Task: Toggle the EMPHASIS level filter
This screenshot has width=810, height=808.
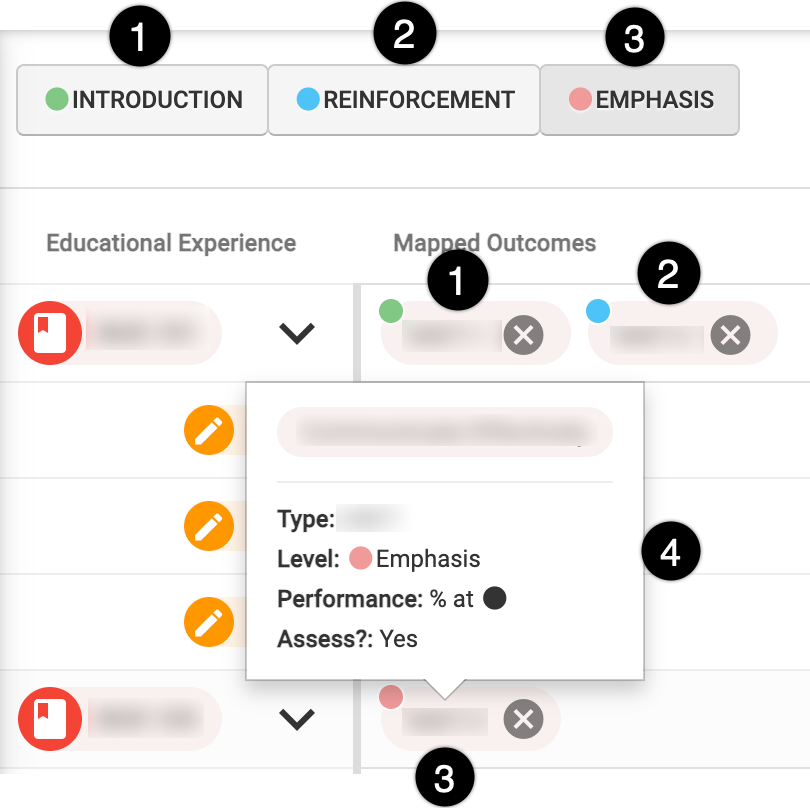Action: (x=640, y=100)
